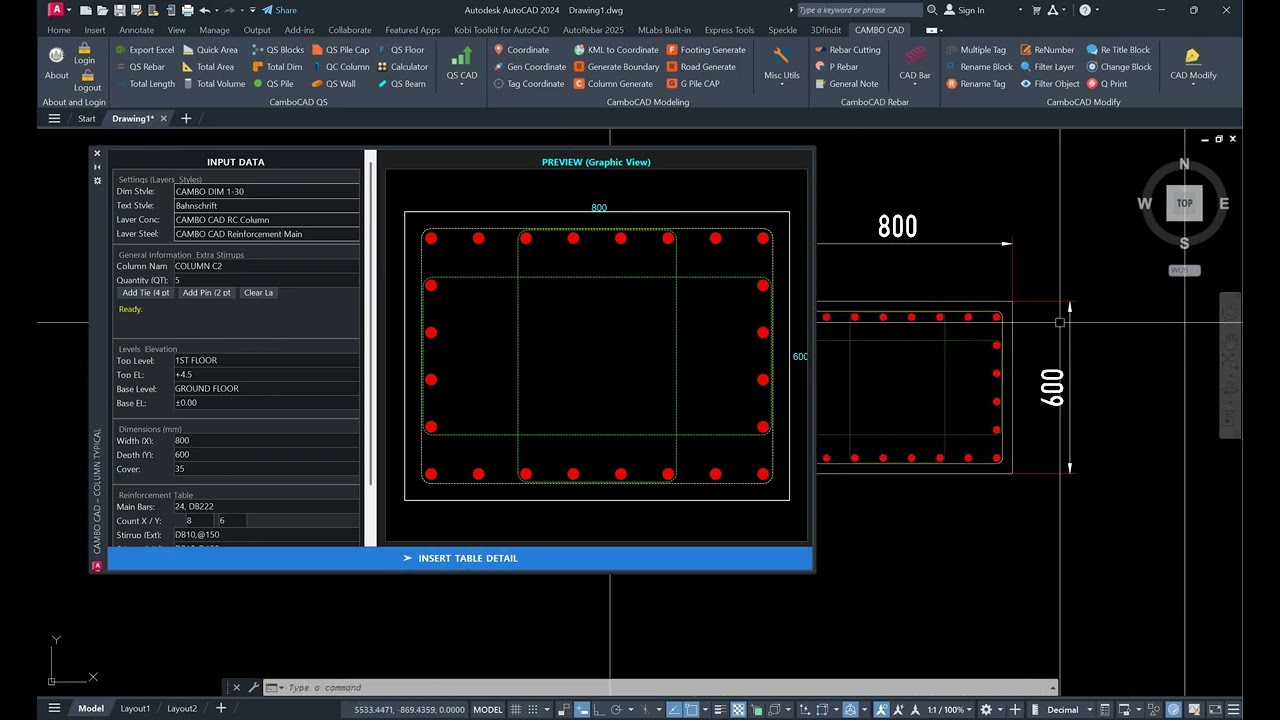Run the Generate Boundary command
Viewport: 1280px width, 720px height.
[616, 67]
